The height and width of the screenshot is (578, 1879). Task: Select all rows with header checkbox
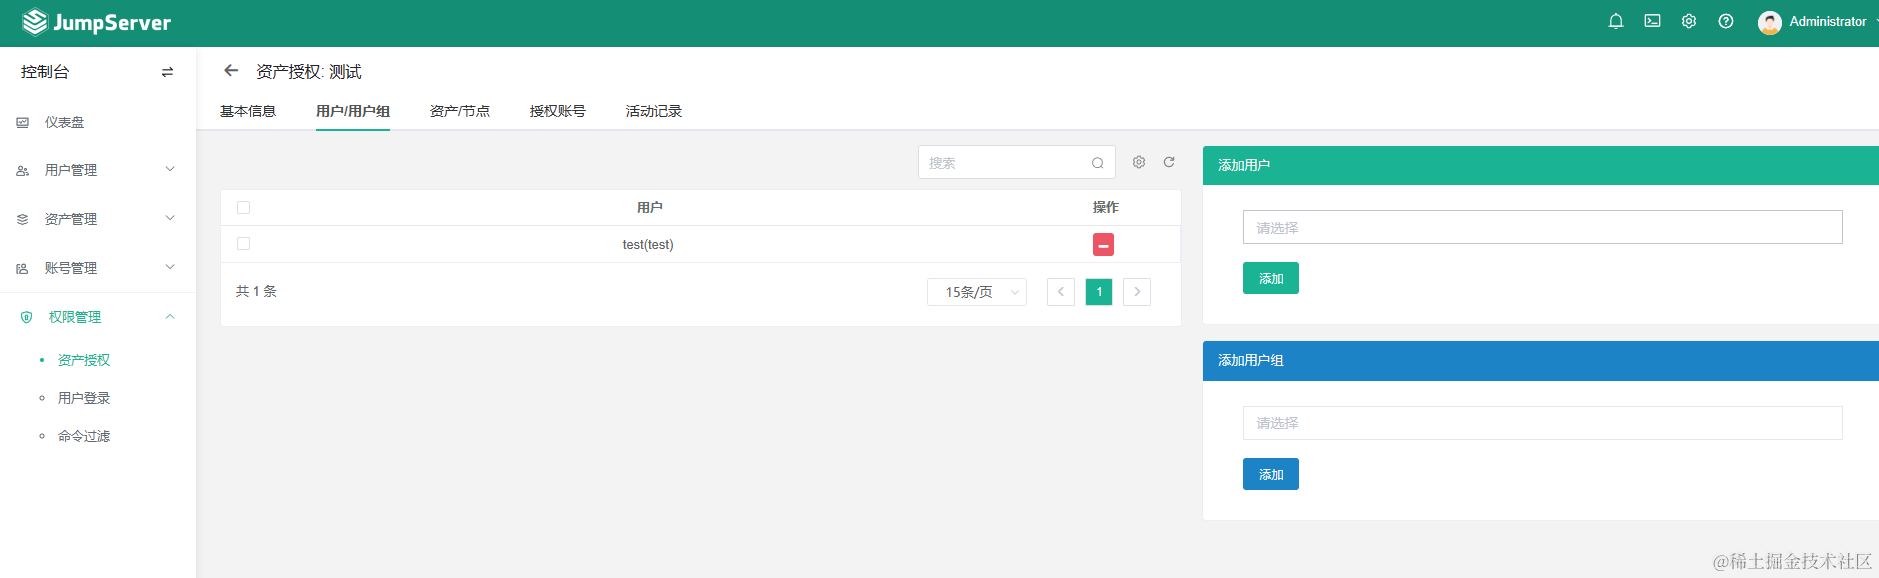click(243, 208)
